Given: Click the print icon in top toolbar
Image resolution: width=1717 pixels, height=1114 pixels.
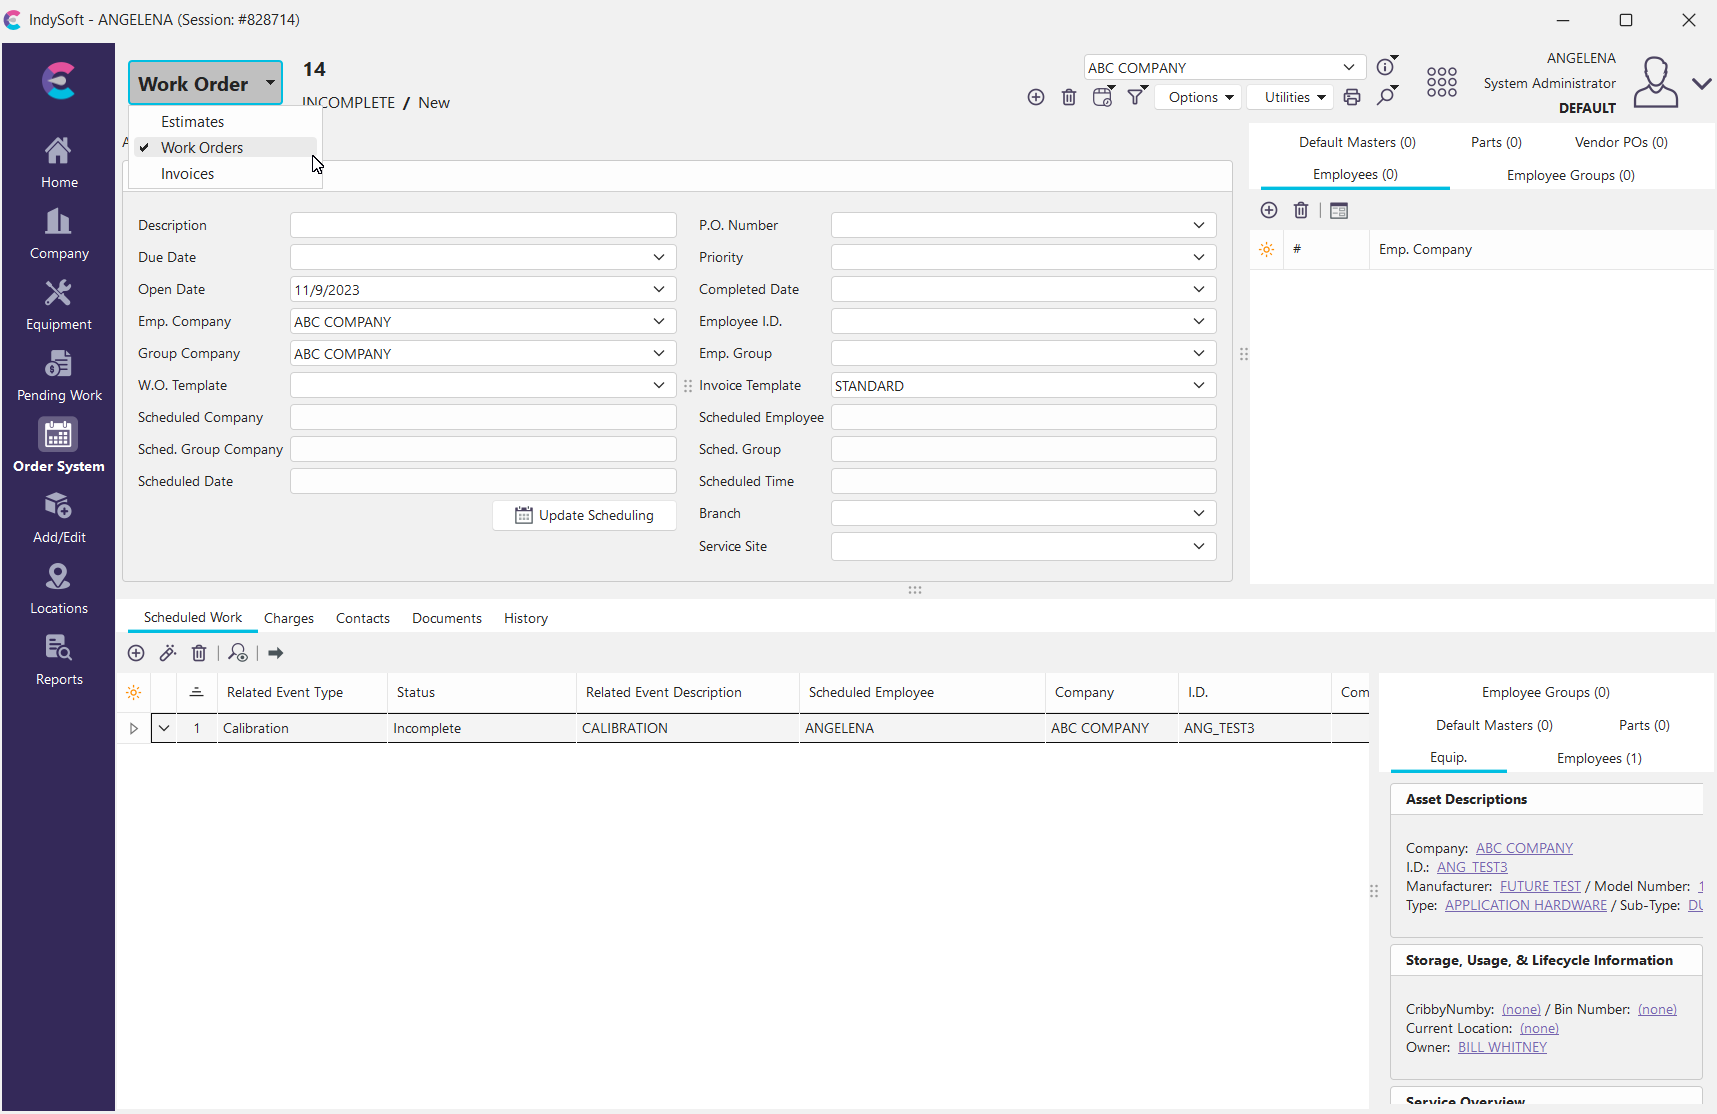Looking at the screenshot, I should [x=1352, y=97].
